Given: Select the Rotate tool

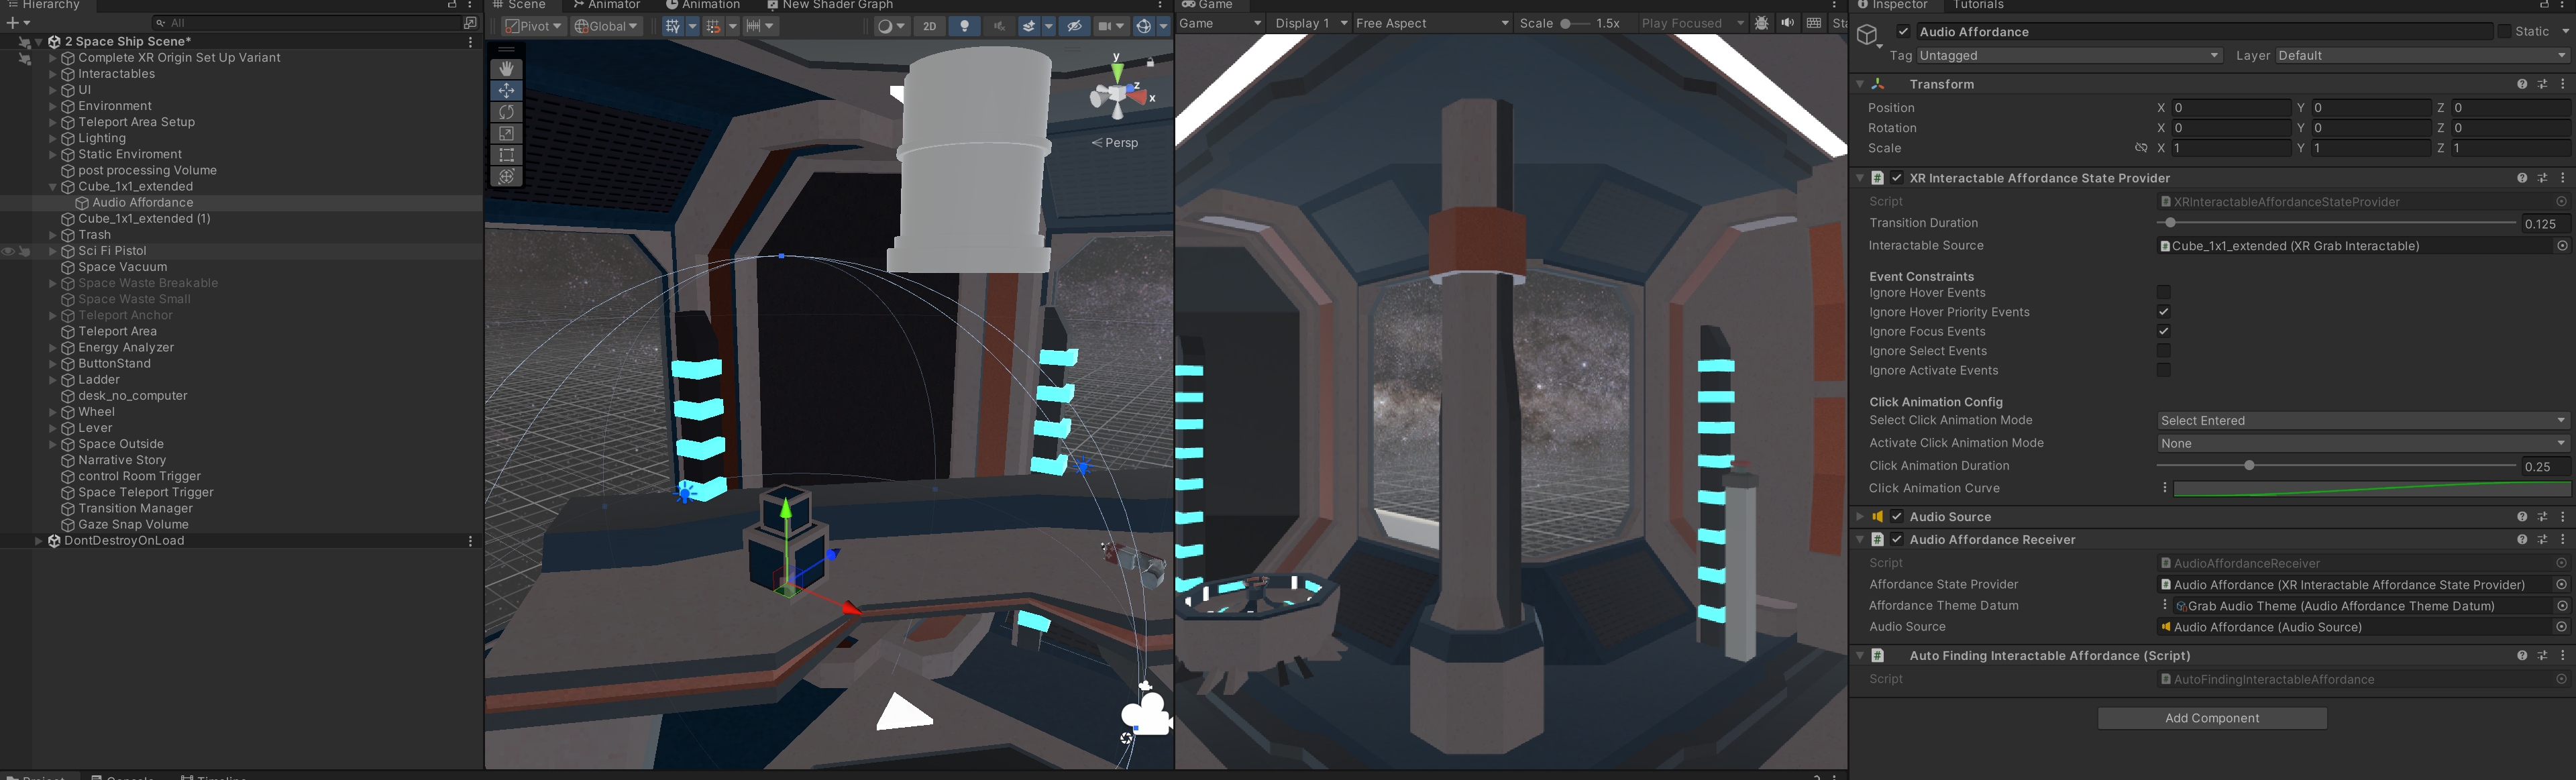Looking at the screenshot, I should point(507,112).
